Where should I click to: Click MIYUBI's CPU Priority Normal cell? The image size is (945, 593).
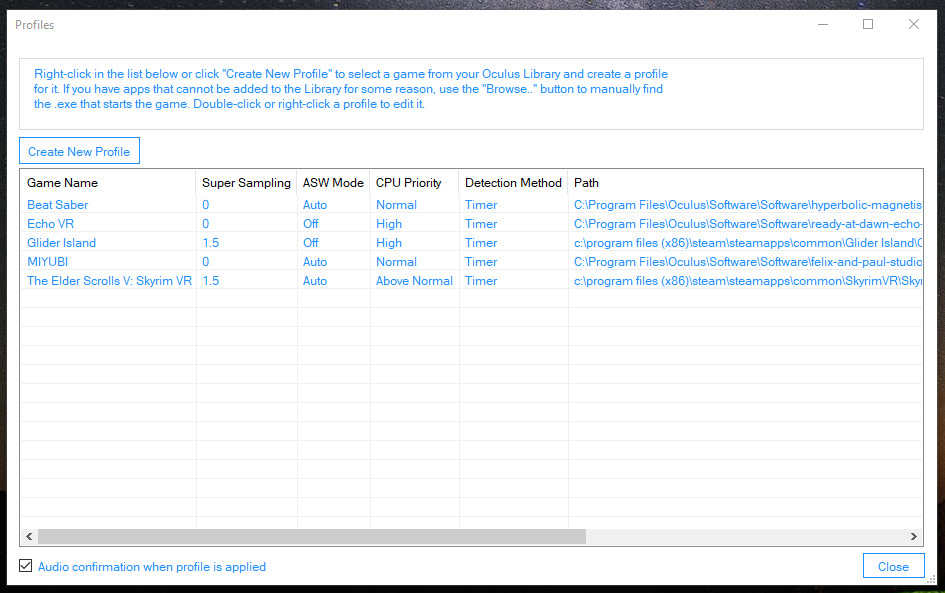point(397,262)
